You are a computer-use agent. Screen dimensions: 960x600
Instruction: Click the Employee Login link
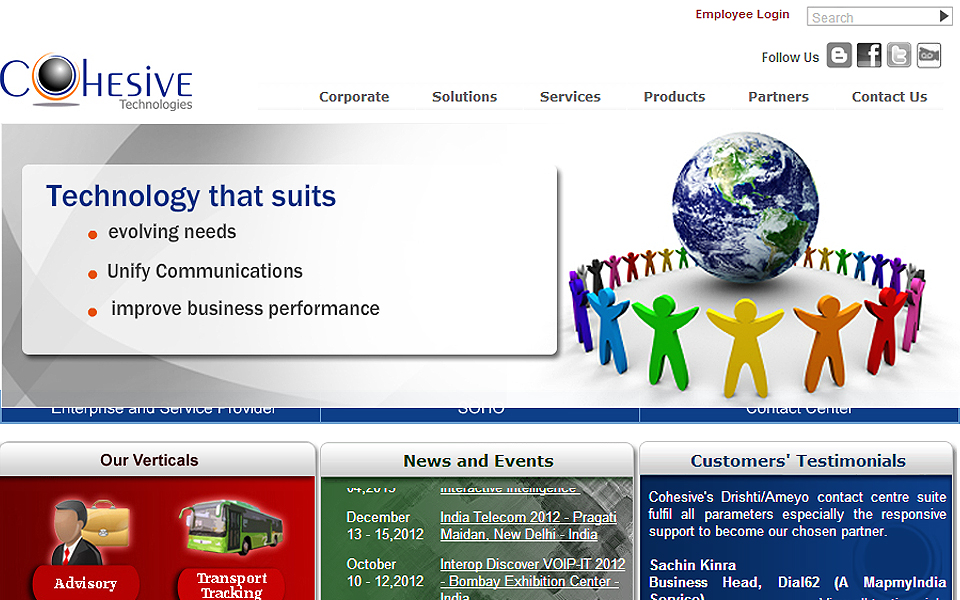[742, 15]
